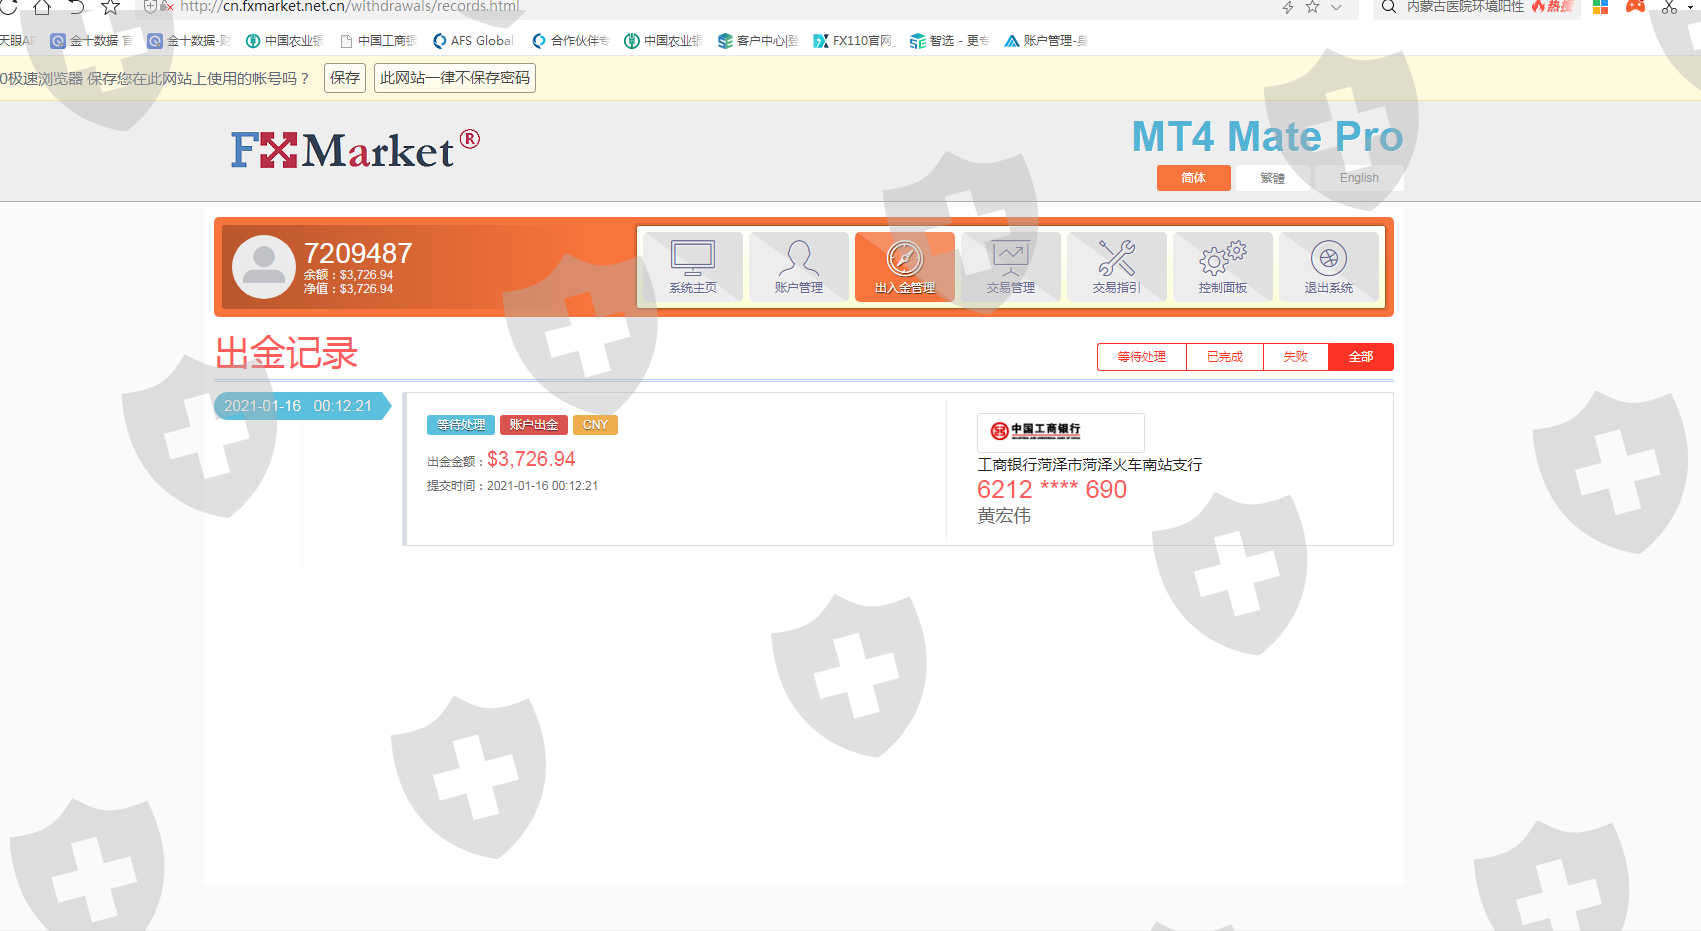The width and height of the screenshot is (1701, 931).
Task: Click the 热搜 flame icon
Action: pyautogui.click(x=1552, y=7)
